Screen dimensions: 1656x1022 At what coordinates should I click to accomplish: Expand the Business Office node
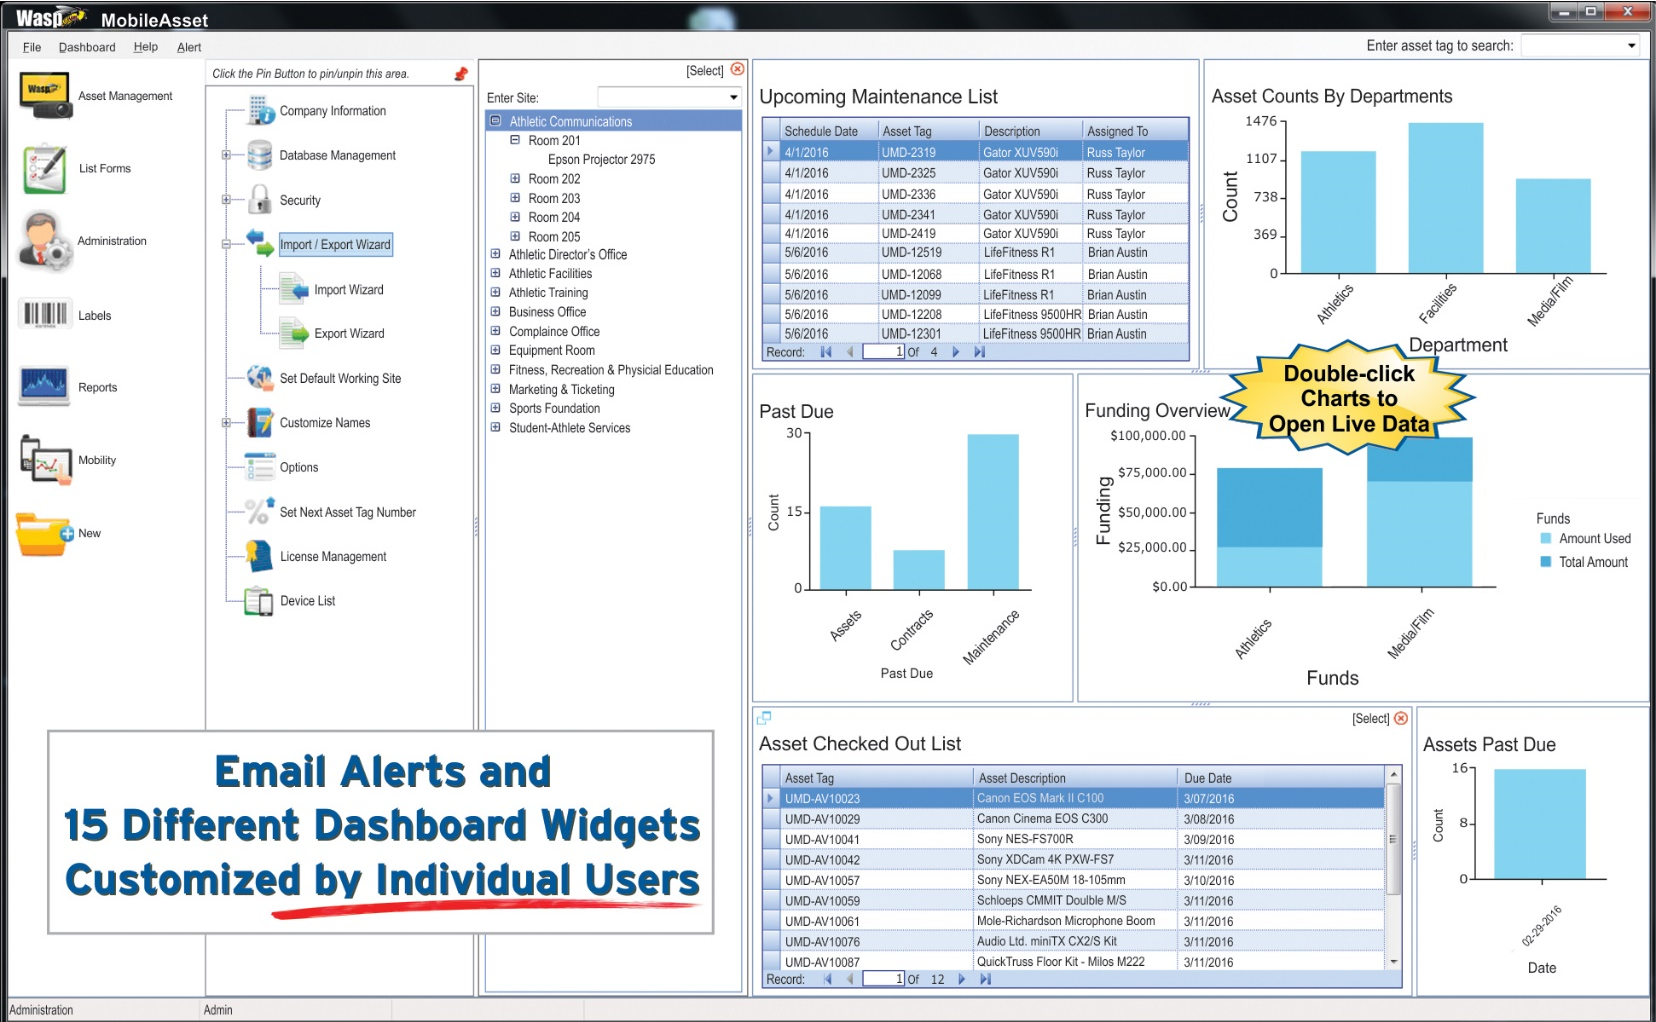(x=495, y=312)
